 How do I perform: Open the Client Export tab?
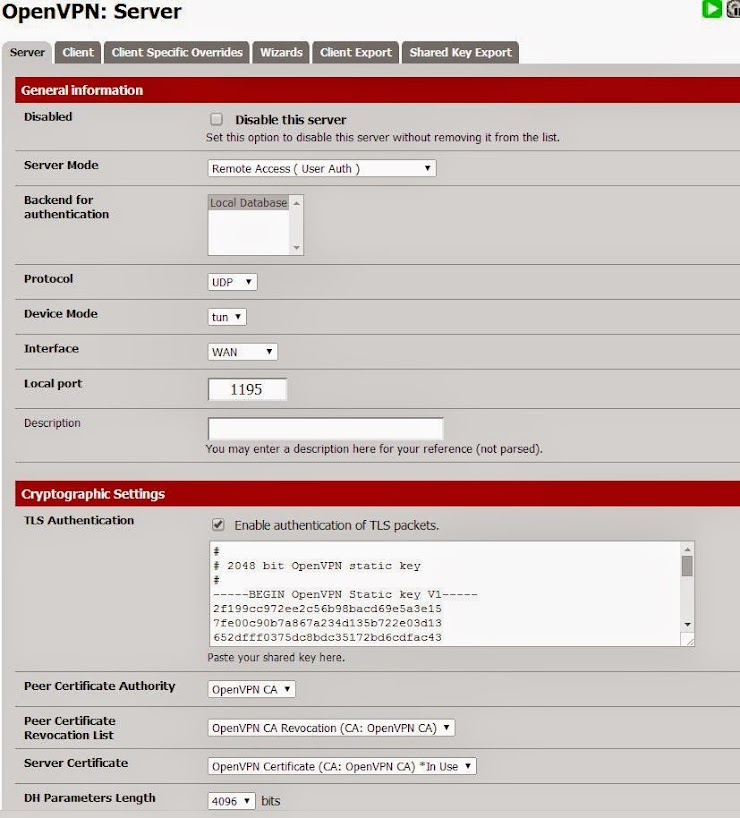click(x=356, y=52)
